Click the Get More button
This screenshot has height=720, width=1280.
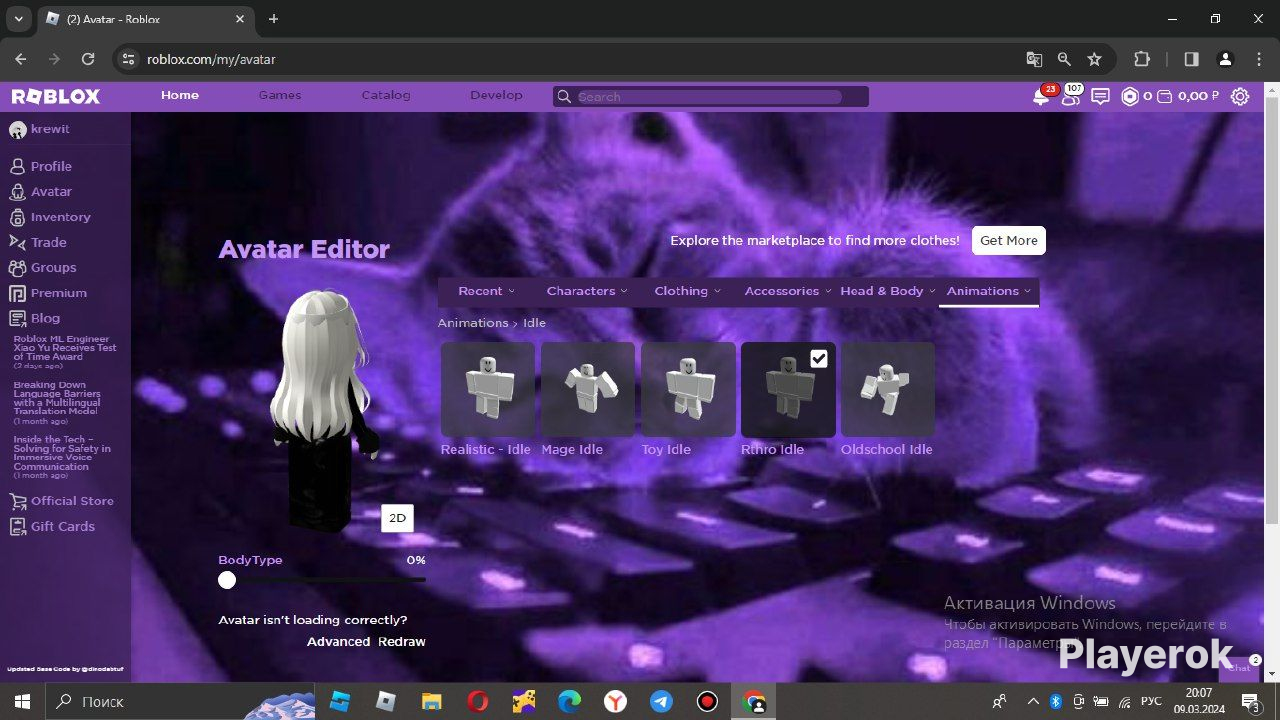click(1008, 240)
